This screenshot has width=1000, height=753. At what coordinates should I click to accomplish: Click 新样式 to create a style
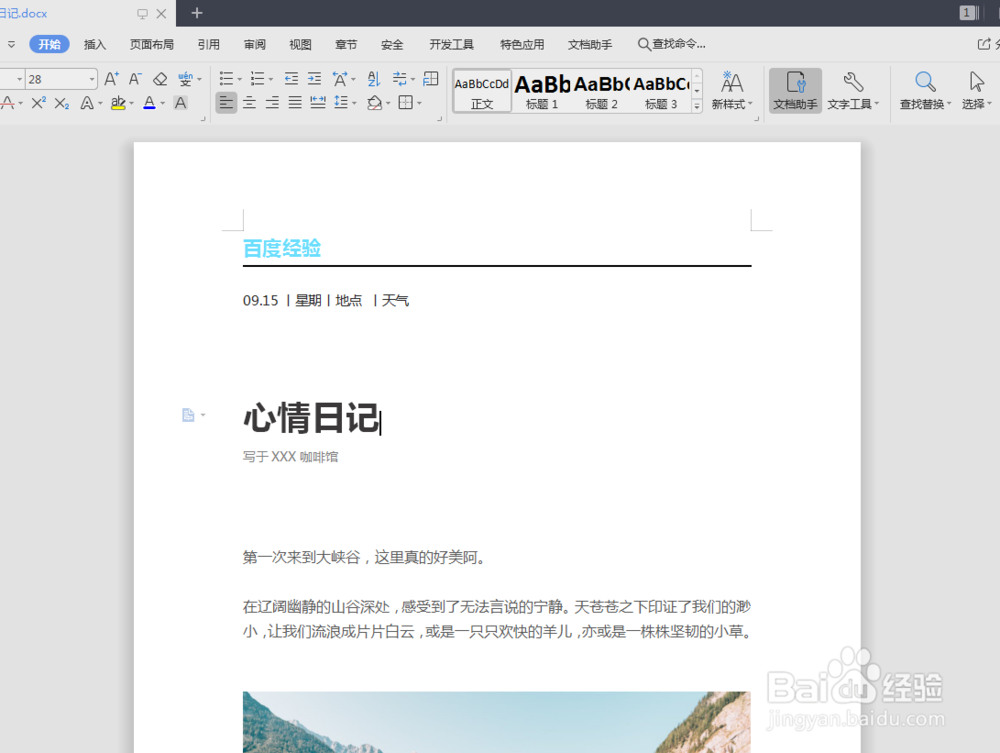(732, 90)
